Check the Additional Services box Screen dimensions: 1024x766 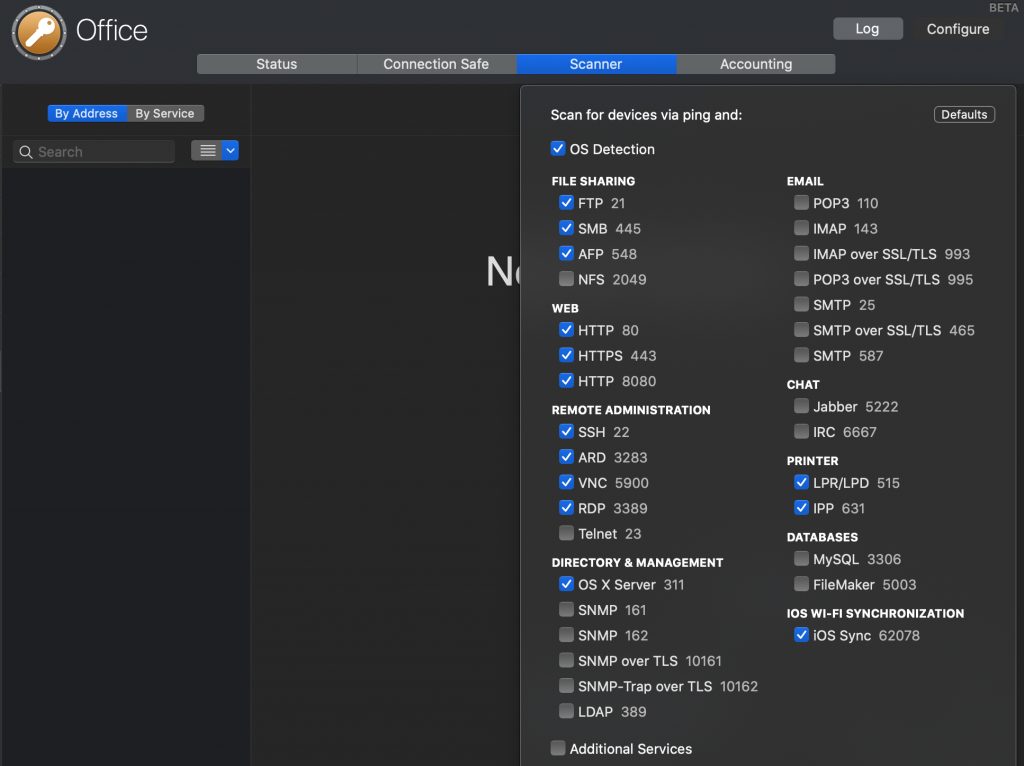(558, 748)
